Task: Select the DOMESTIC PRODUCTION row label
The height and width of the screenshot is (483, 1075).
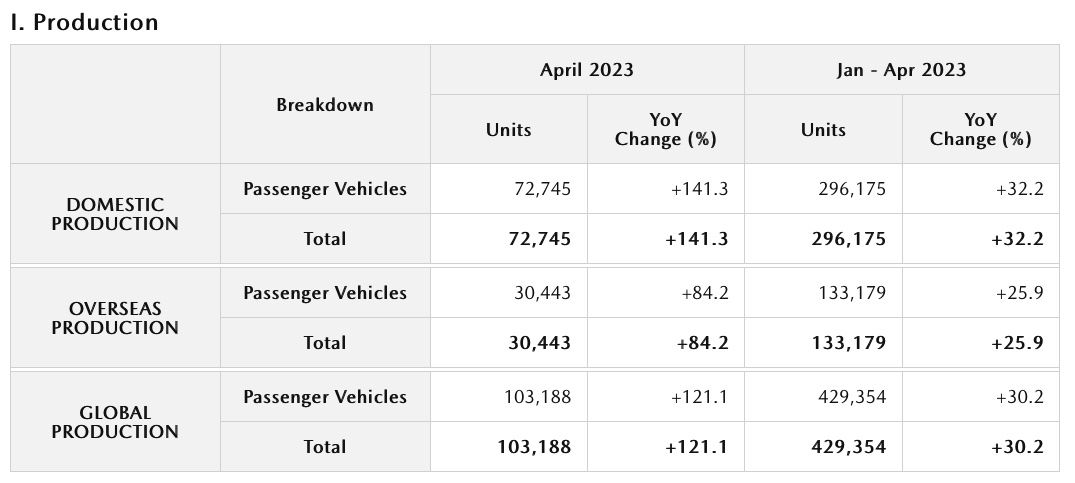Action: pyautogui.click(x=115, y=214)
